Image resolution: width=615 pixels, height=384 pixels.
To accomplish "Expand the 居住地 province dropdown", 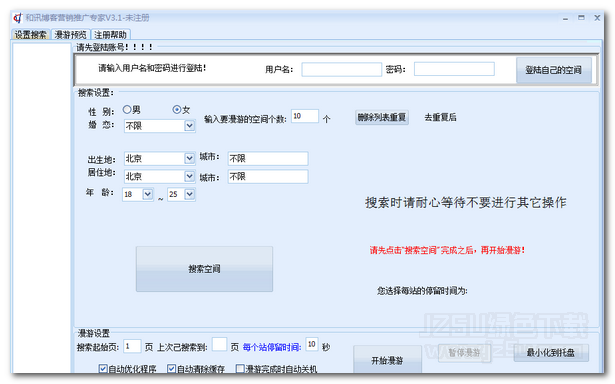I will click(189, 177).
